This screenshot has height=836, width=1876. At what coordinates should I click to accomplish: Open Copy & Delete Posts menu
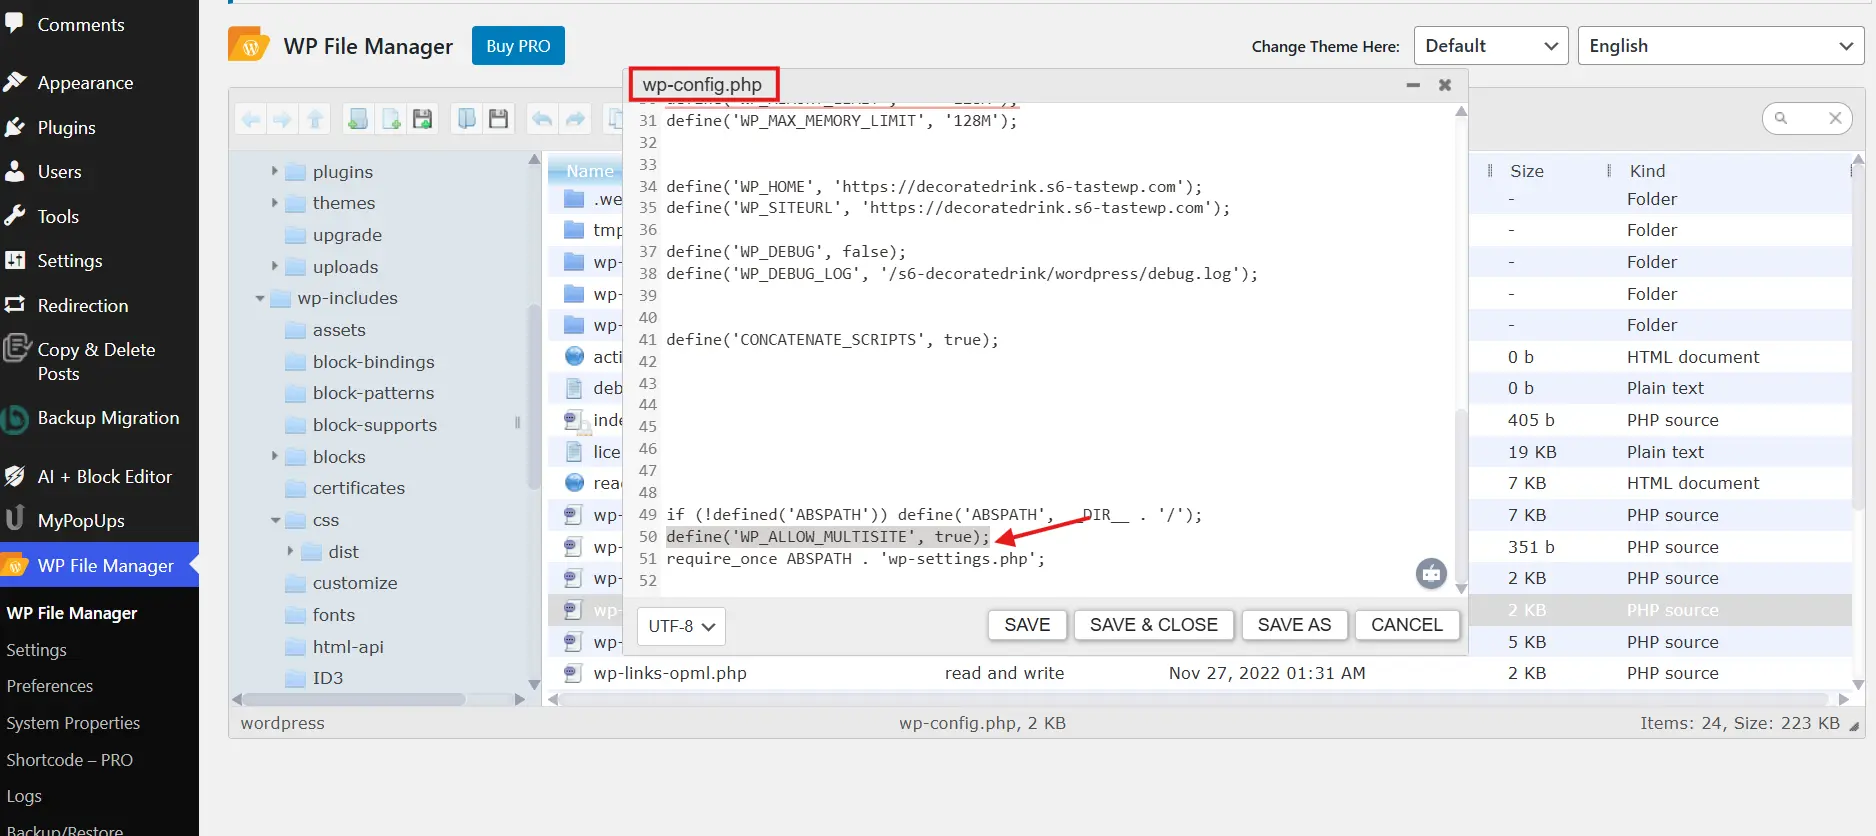(96, 361)
